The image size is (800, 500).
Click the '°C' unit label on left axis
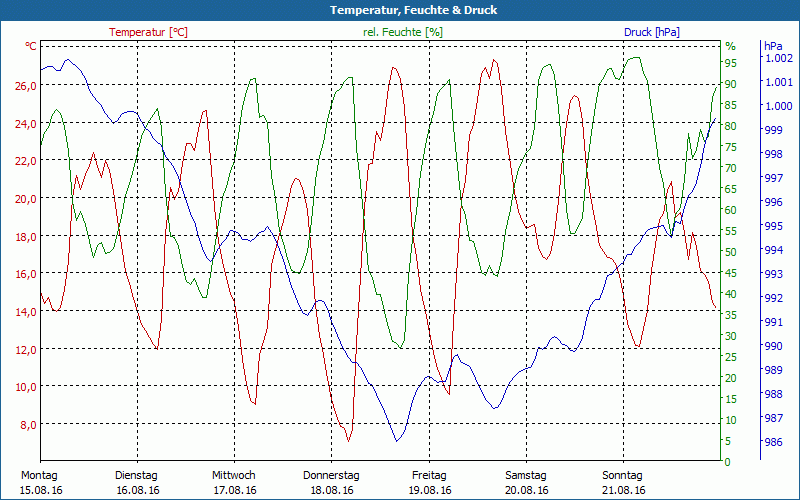tap(31, 46)
